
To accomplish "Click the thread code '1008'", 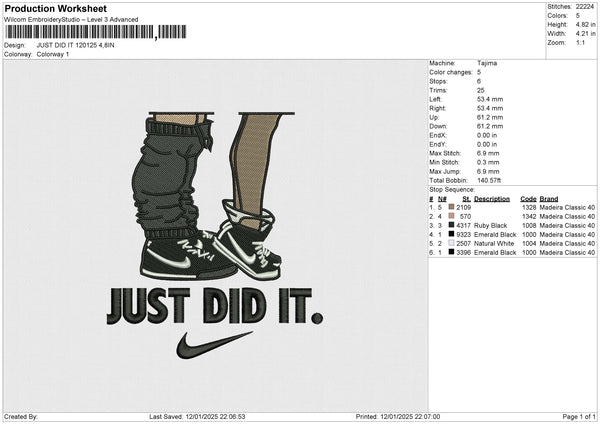I will (x=529, y=225).
